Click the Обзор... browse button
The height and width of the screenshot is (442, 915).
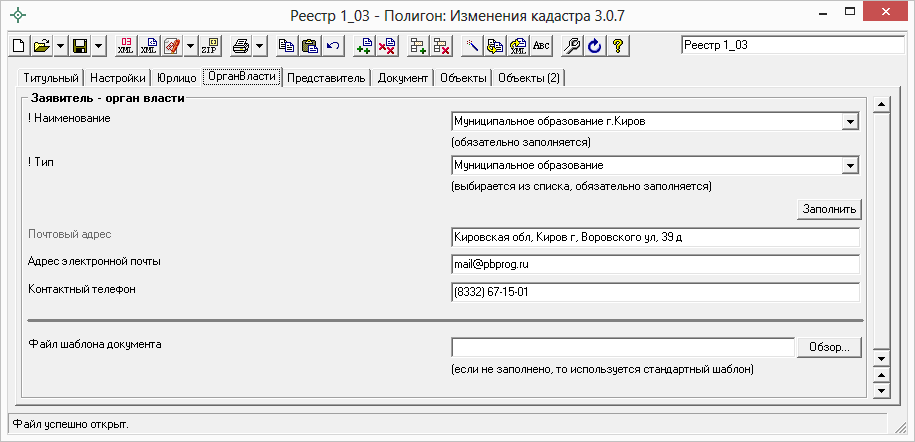coord(829,347)
